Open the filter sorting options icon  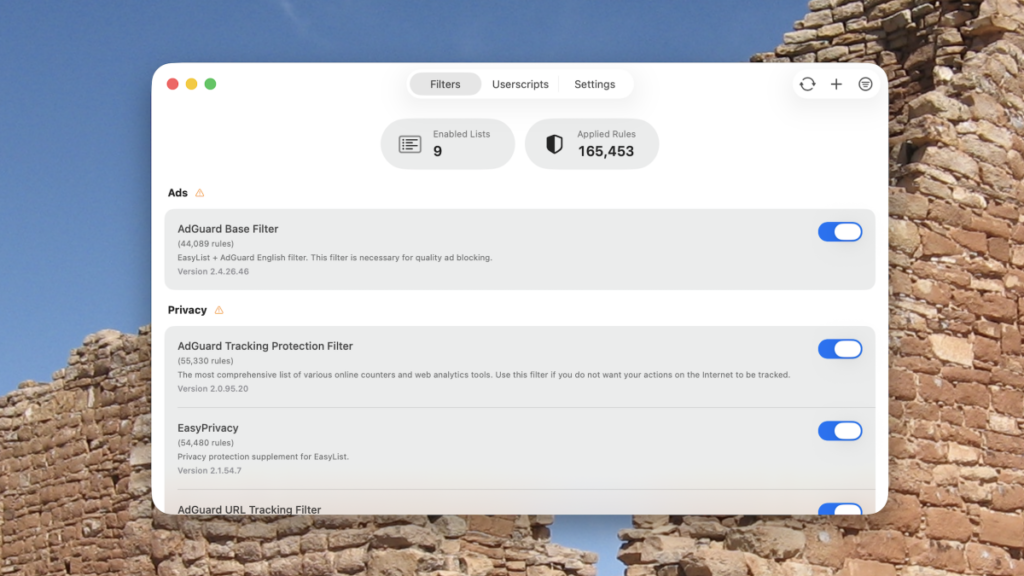click(865, 84)
